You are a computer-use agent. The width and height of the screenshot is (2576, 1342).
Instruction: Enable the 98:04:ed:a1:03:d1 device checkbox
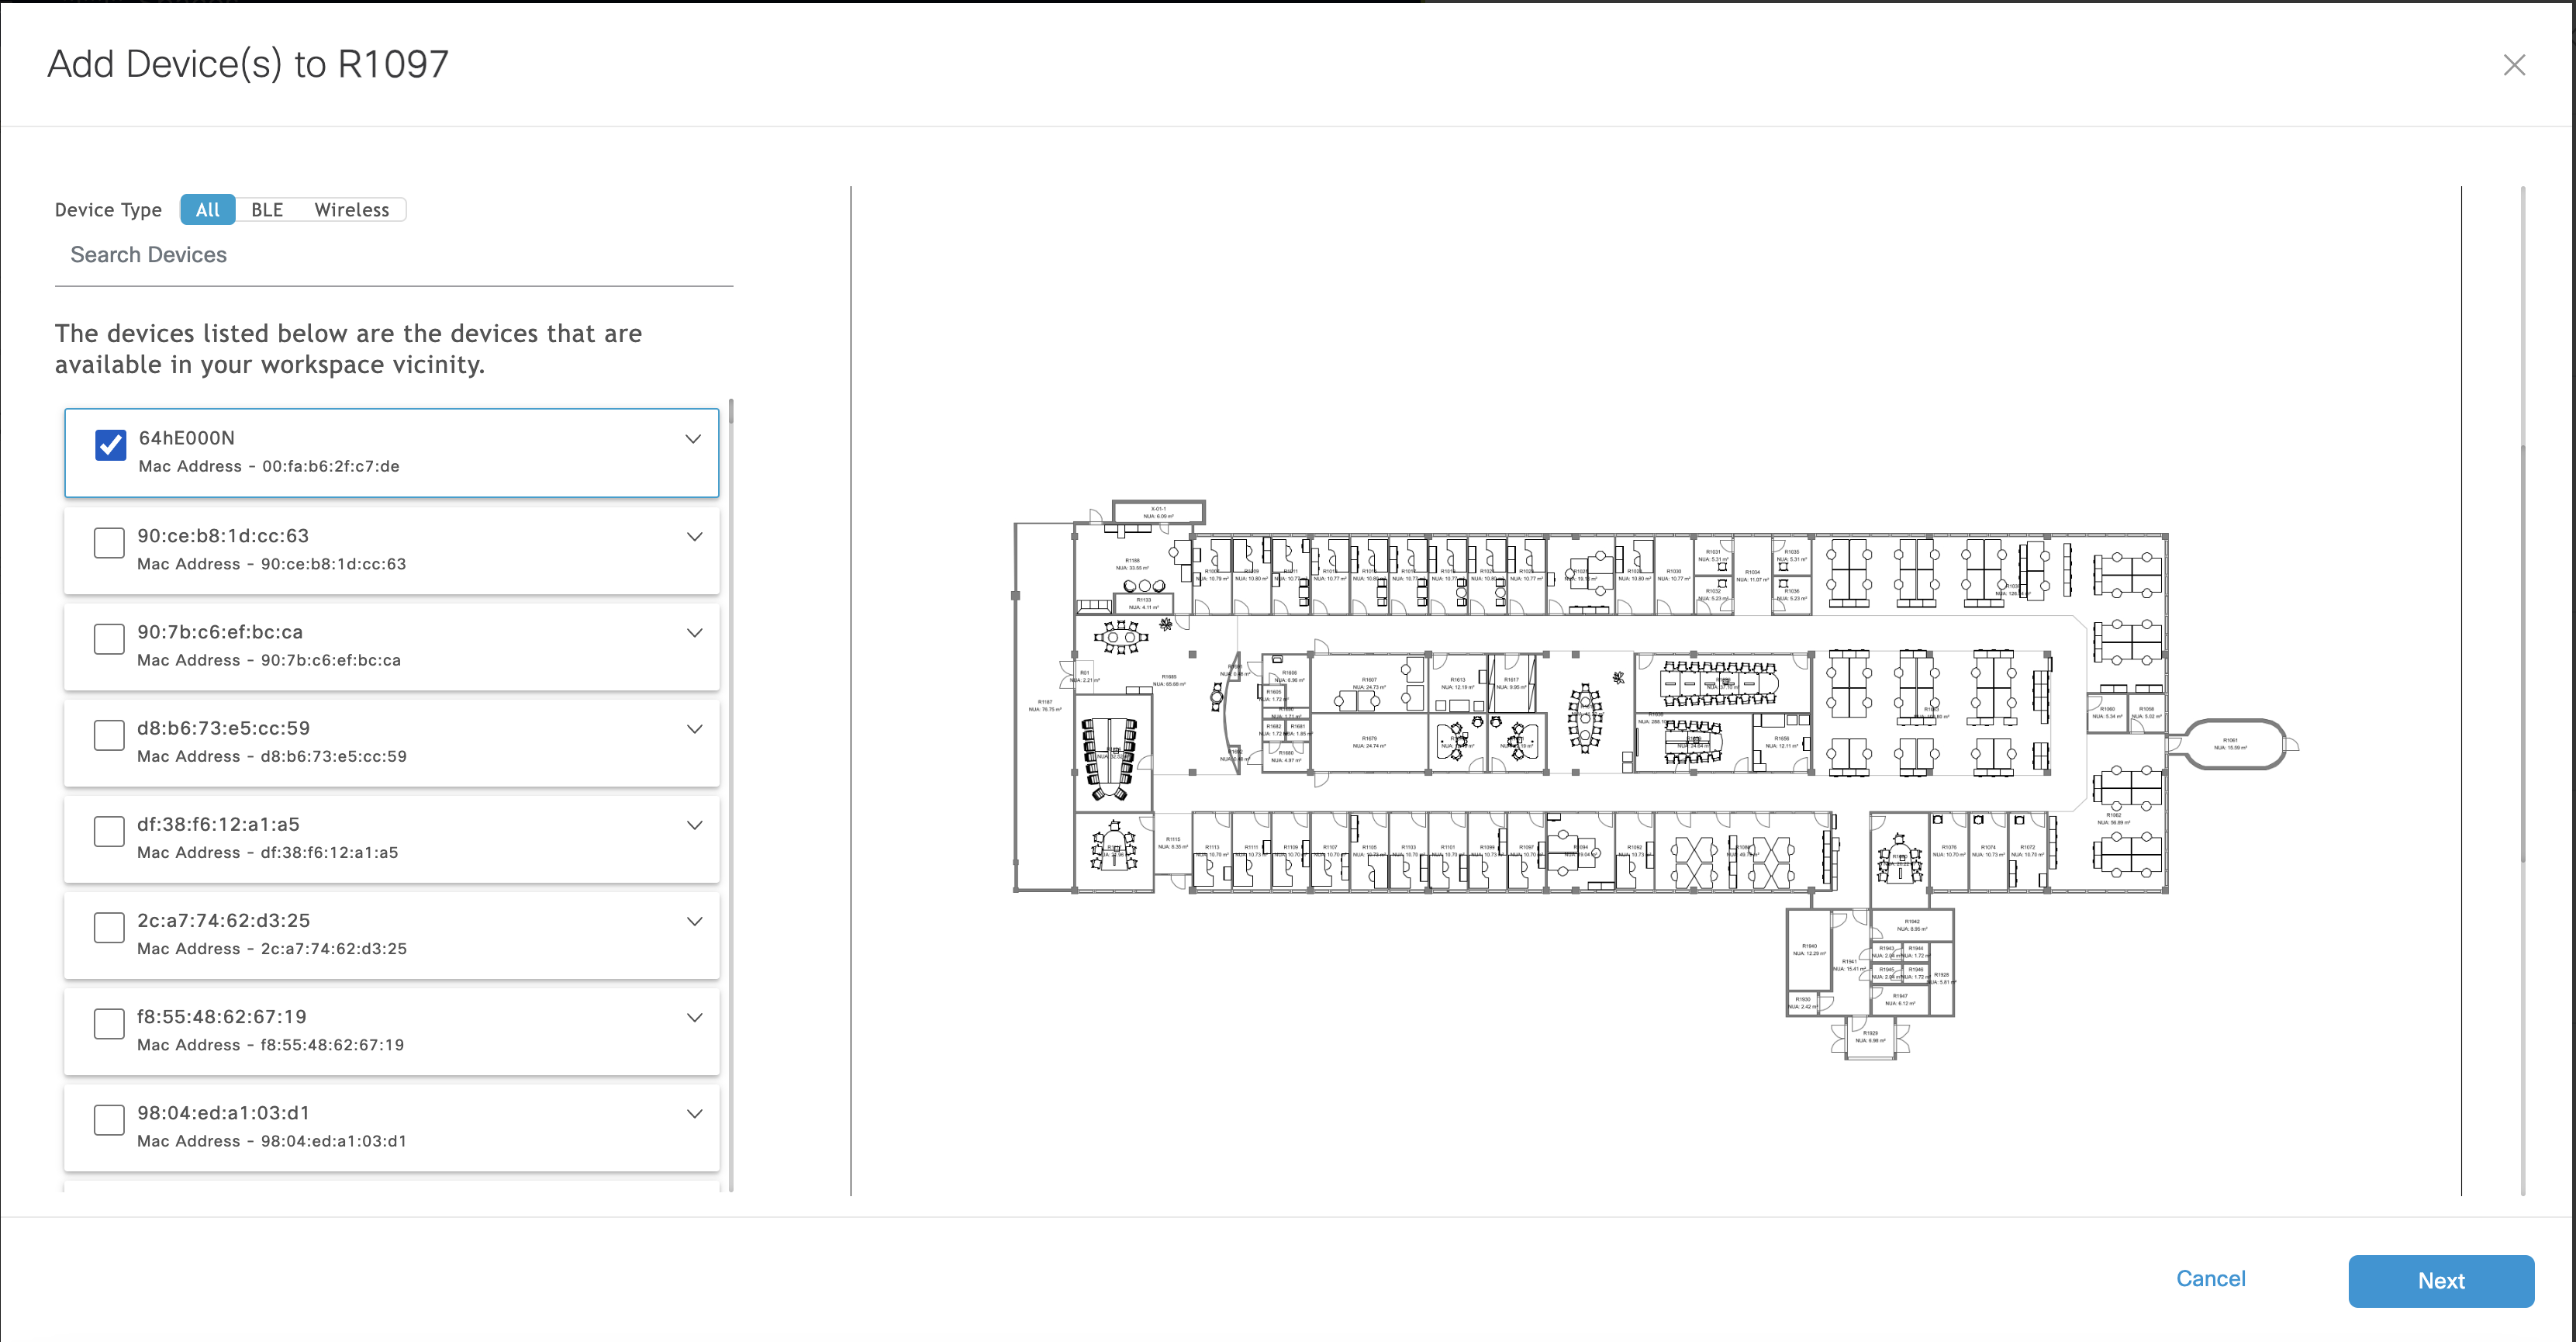pyautogui.click(x=109, y=1119)
